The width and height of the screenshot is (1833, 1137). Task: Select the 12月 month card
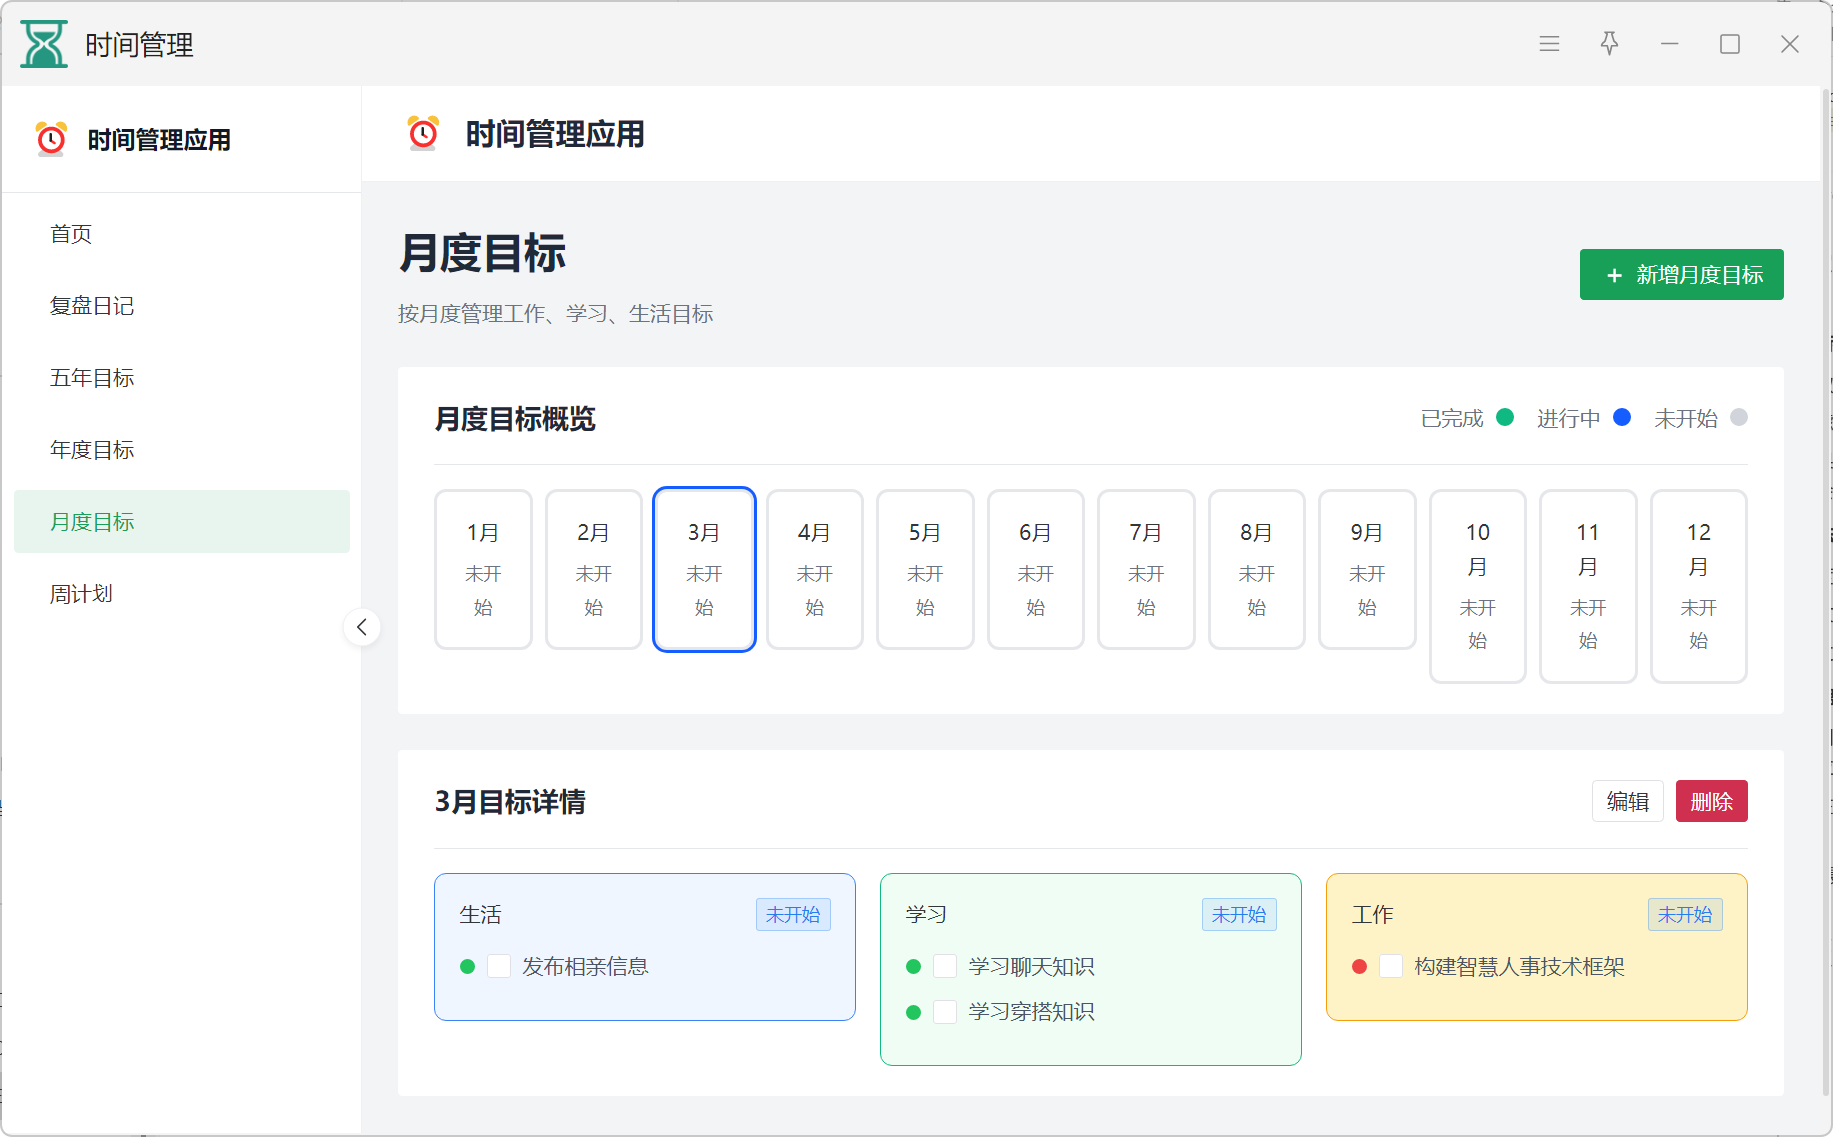[x=1698, y=586]
